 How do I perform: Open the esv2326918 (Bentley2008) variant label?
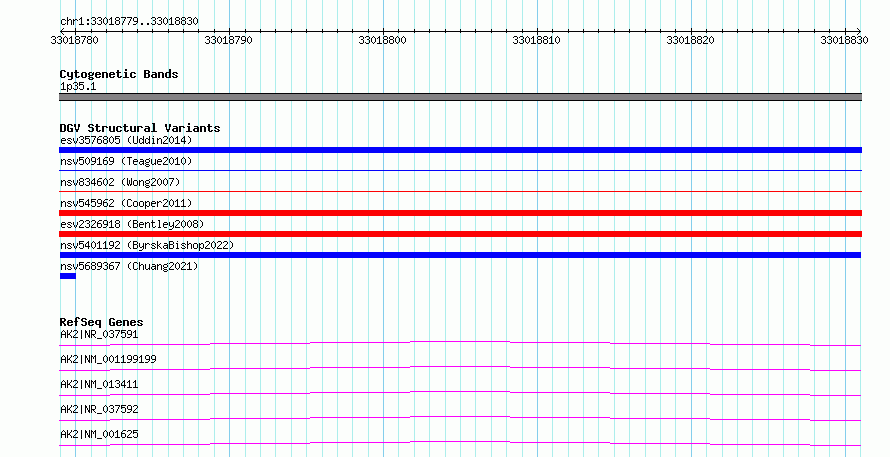(x=132, y=224)
